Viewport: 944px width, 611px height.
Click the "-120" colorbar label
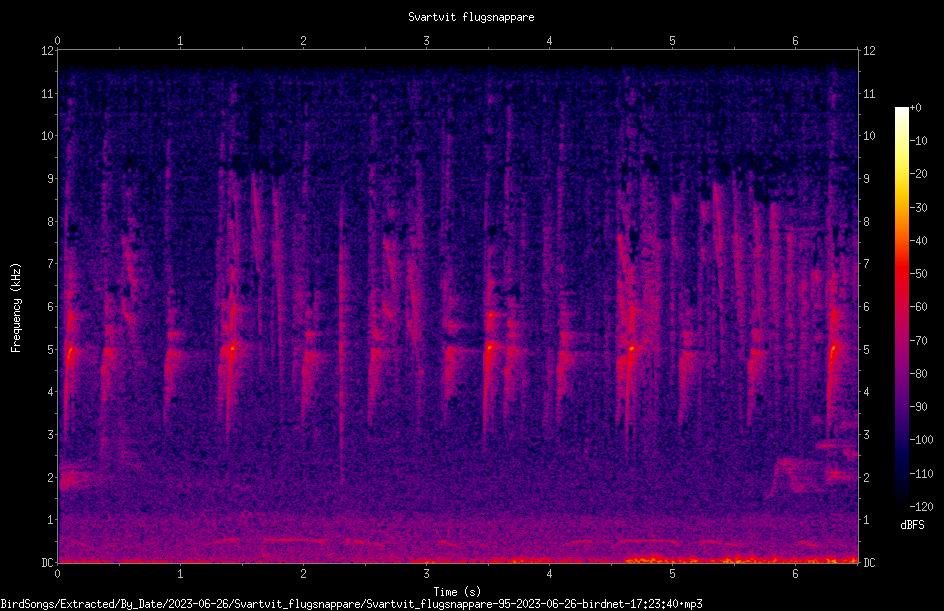click(x=922, y=507)
